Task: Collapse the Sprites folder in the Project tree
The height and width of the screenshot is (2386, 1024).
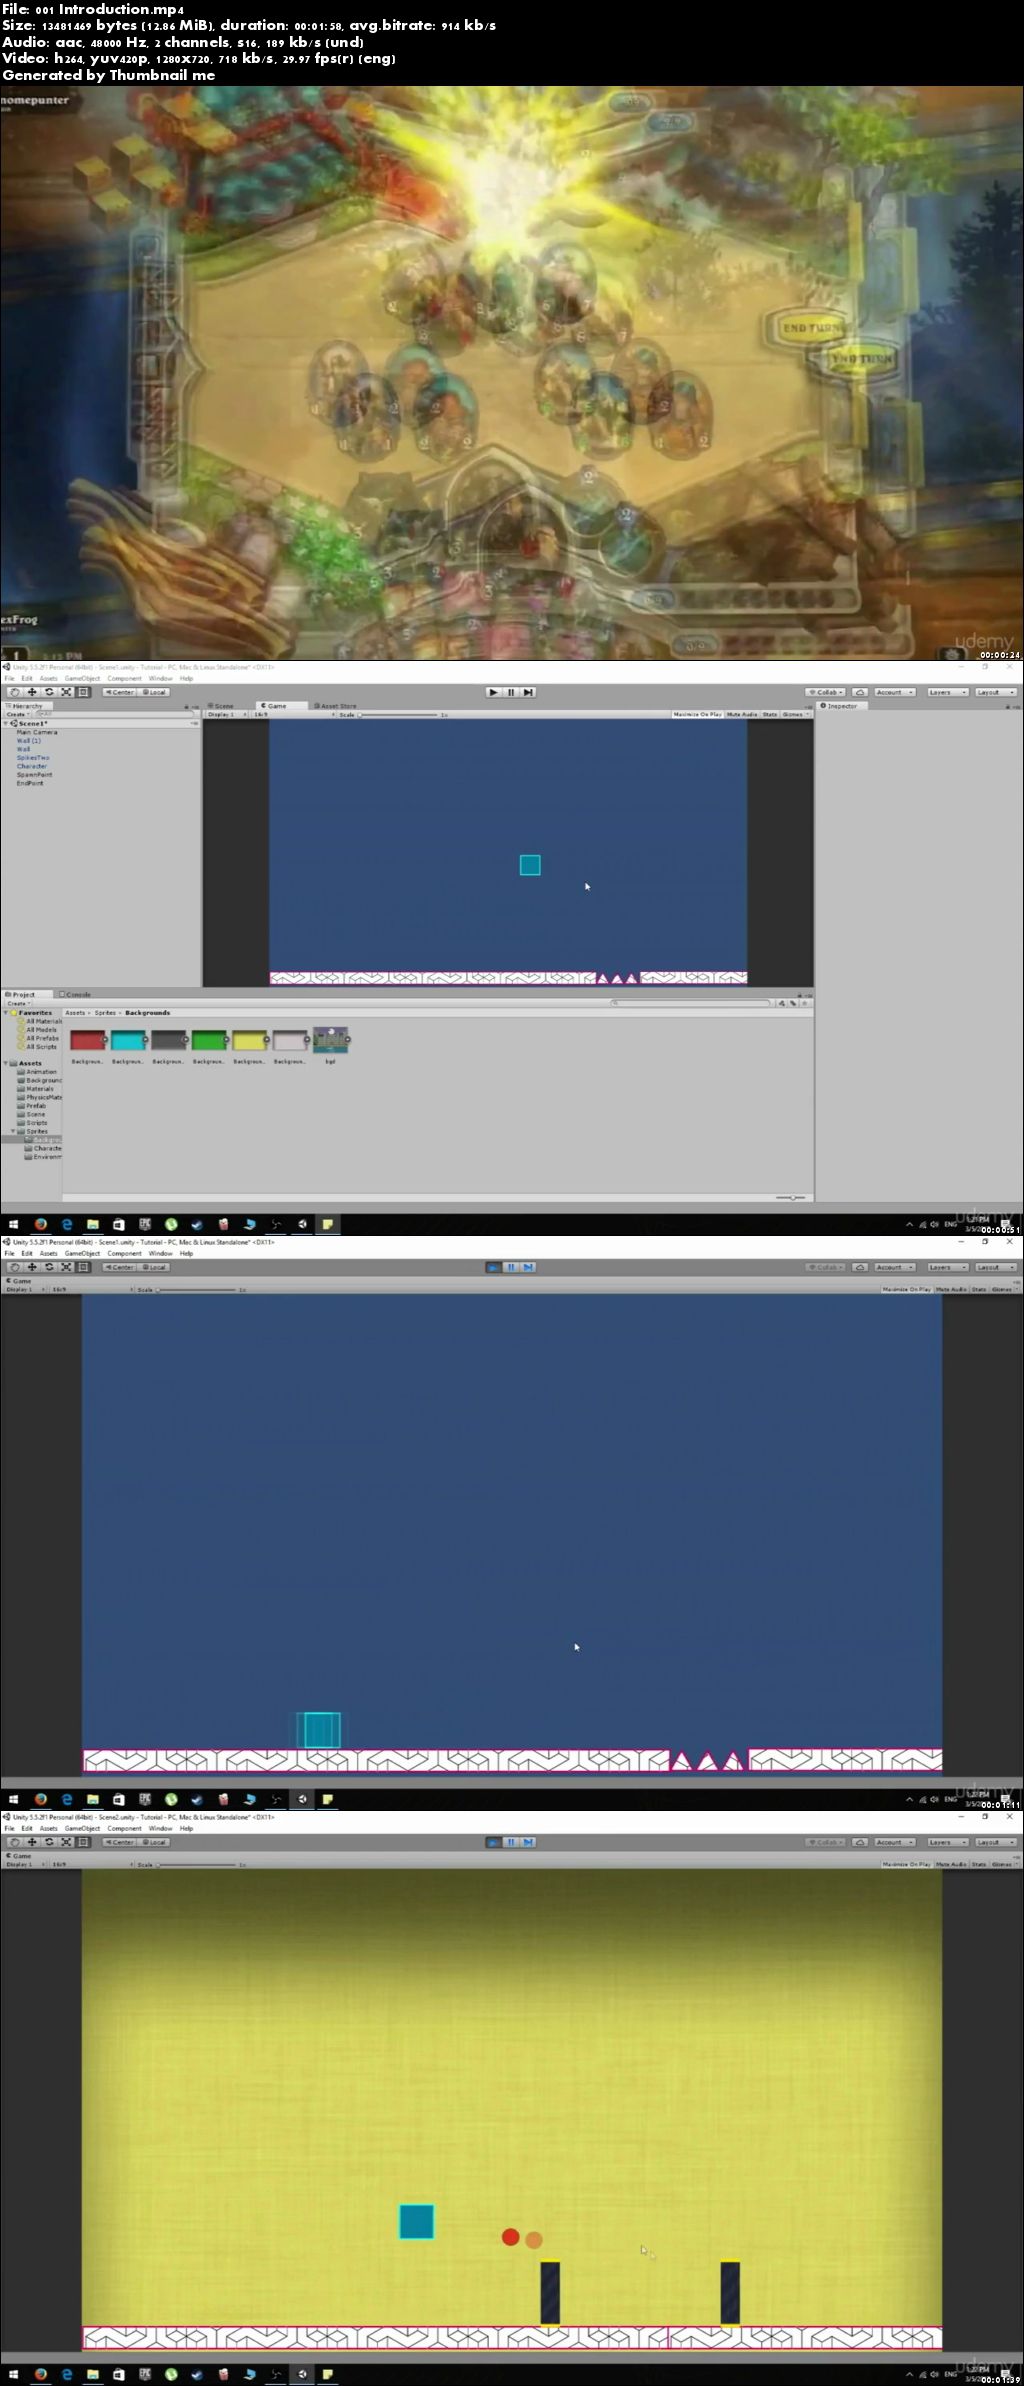Action: (14, 1131)
